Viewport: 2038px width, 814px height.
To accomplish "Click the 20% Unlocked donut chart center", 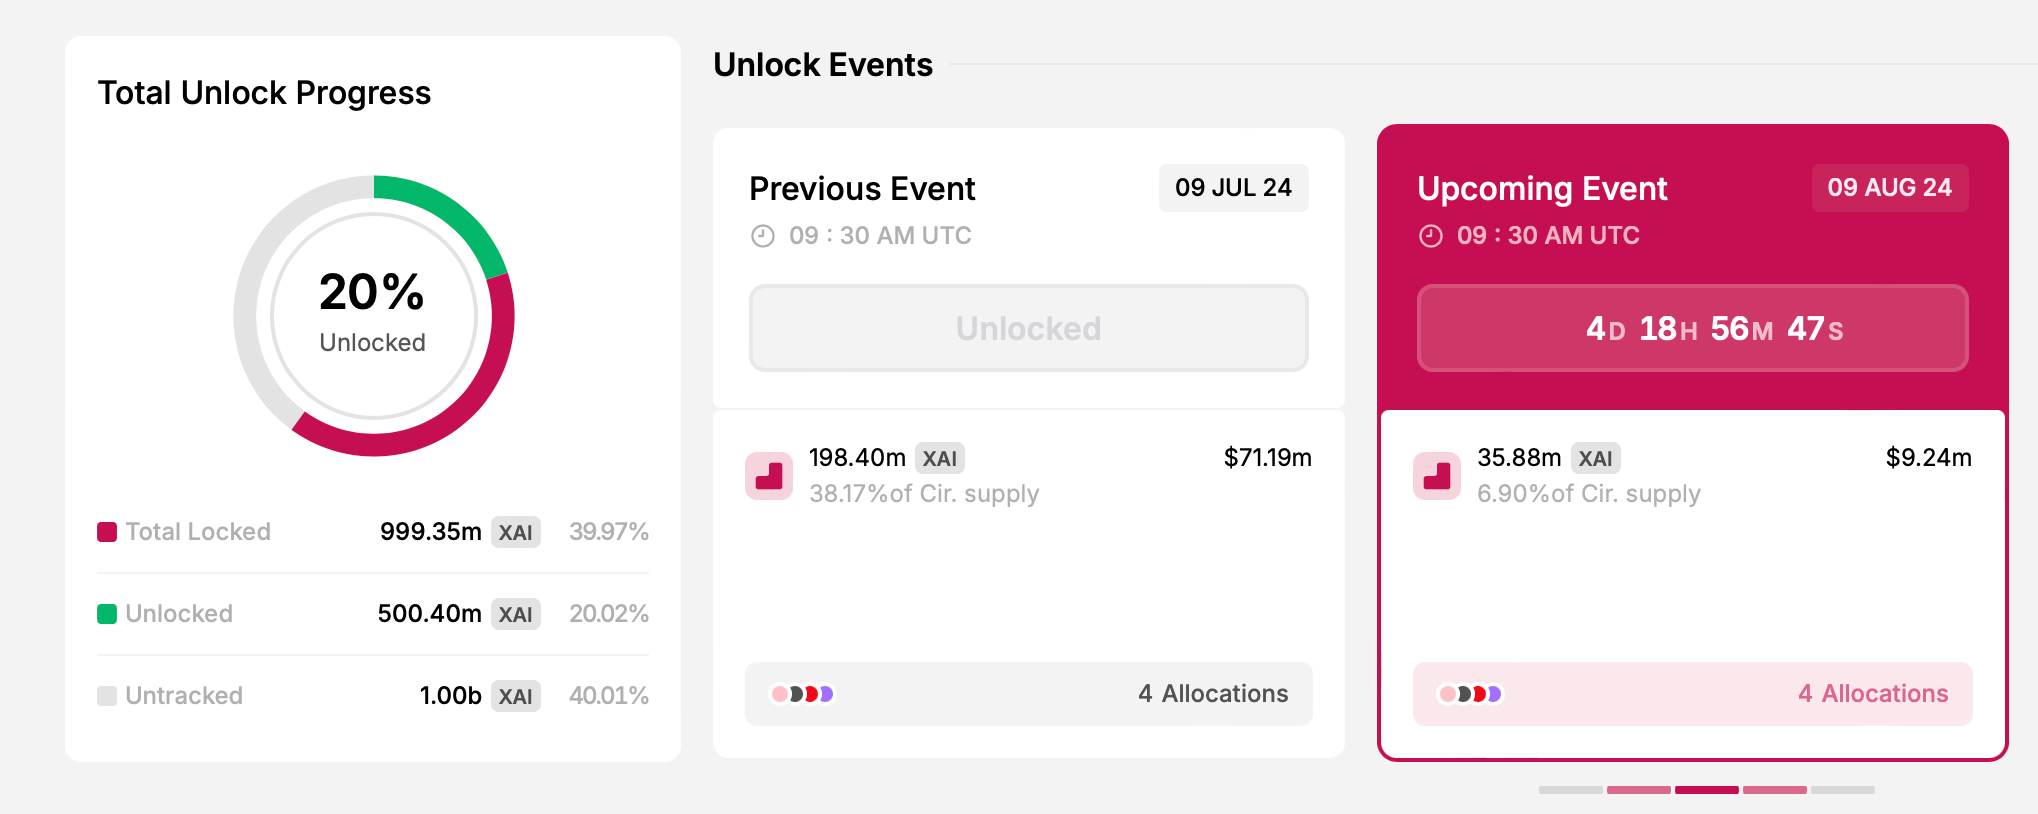I will [374, 316].
